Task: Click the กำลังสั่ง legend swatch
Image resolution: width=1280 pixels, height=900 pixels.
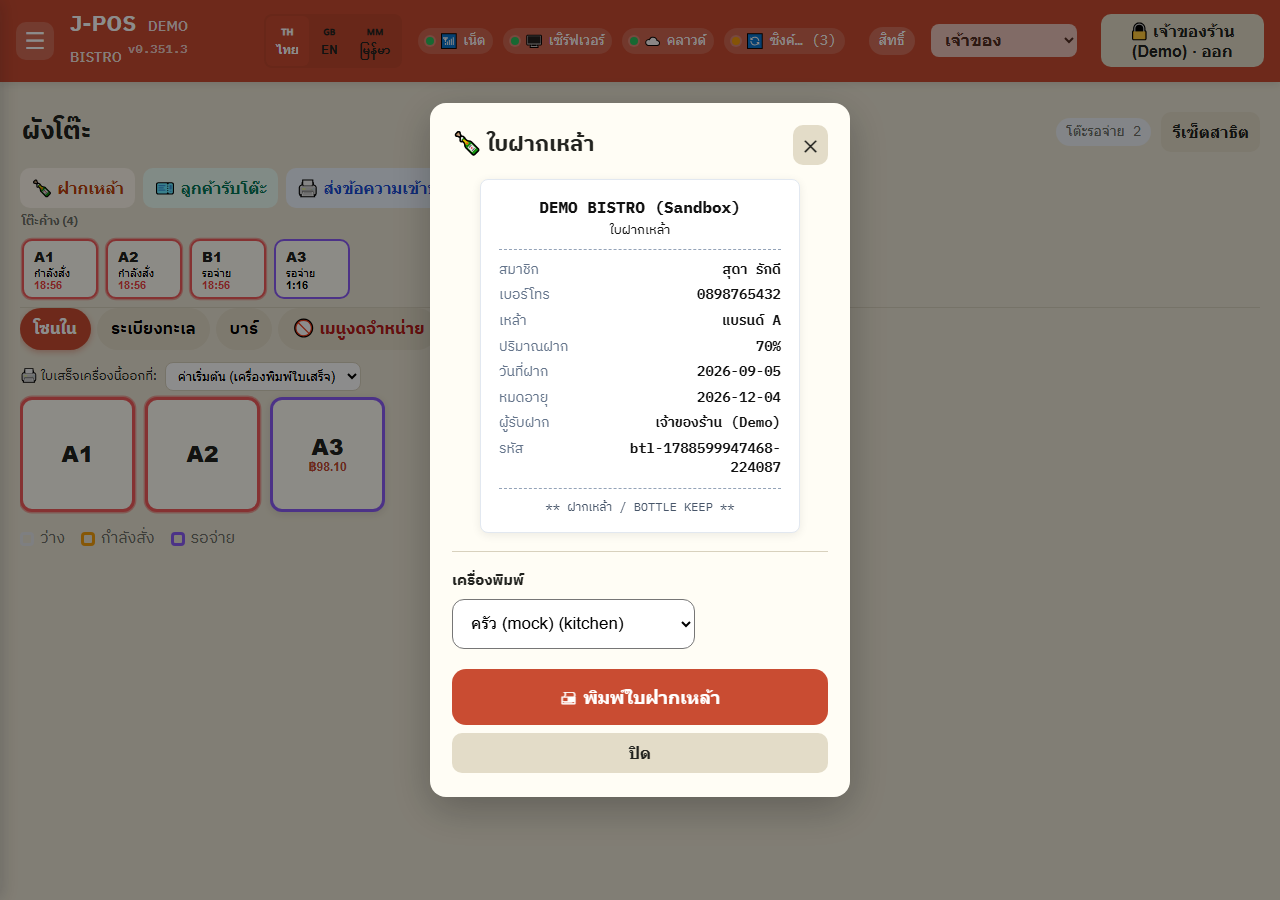Action: (x=88, y=539)
